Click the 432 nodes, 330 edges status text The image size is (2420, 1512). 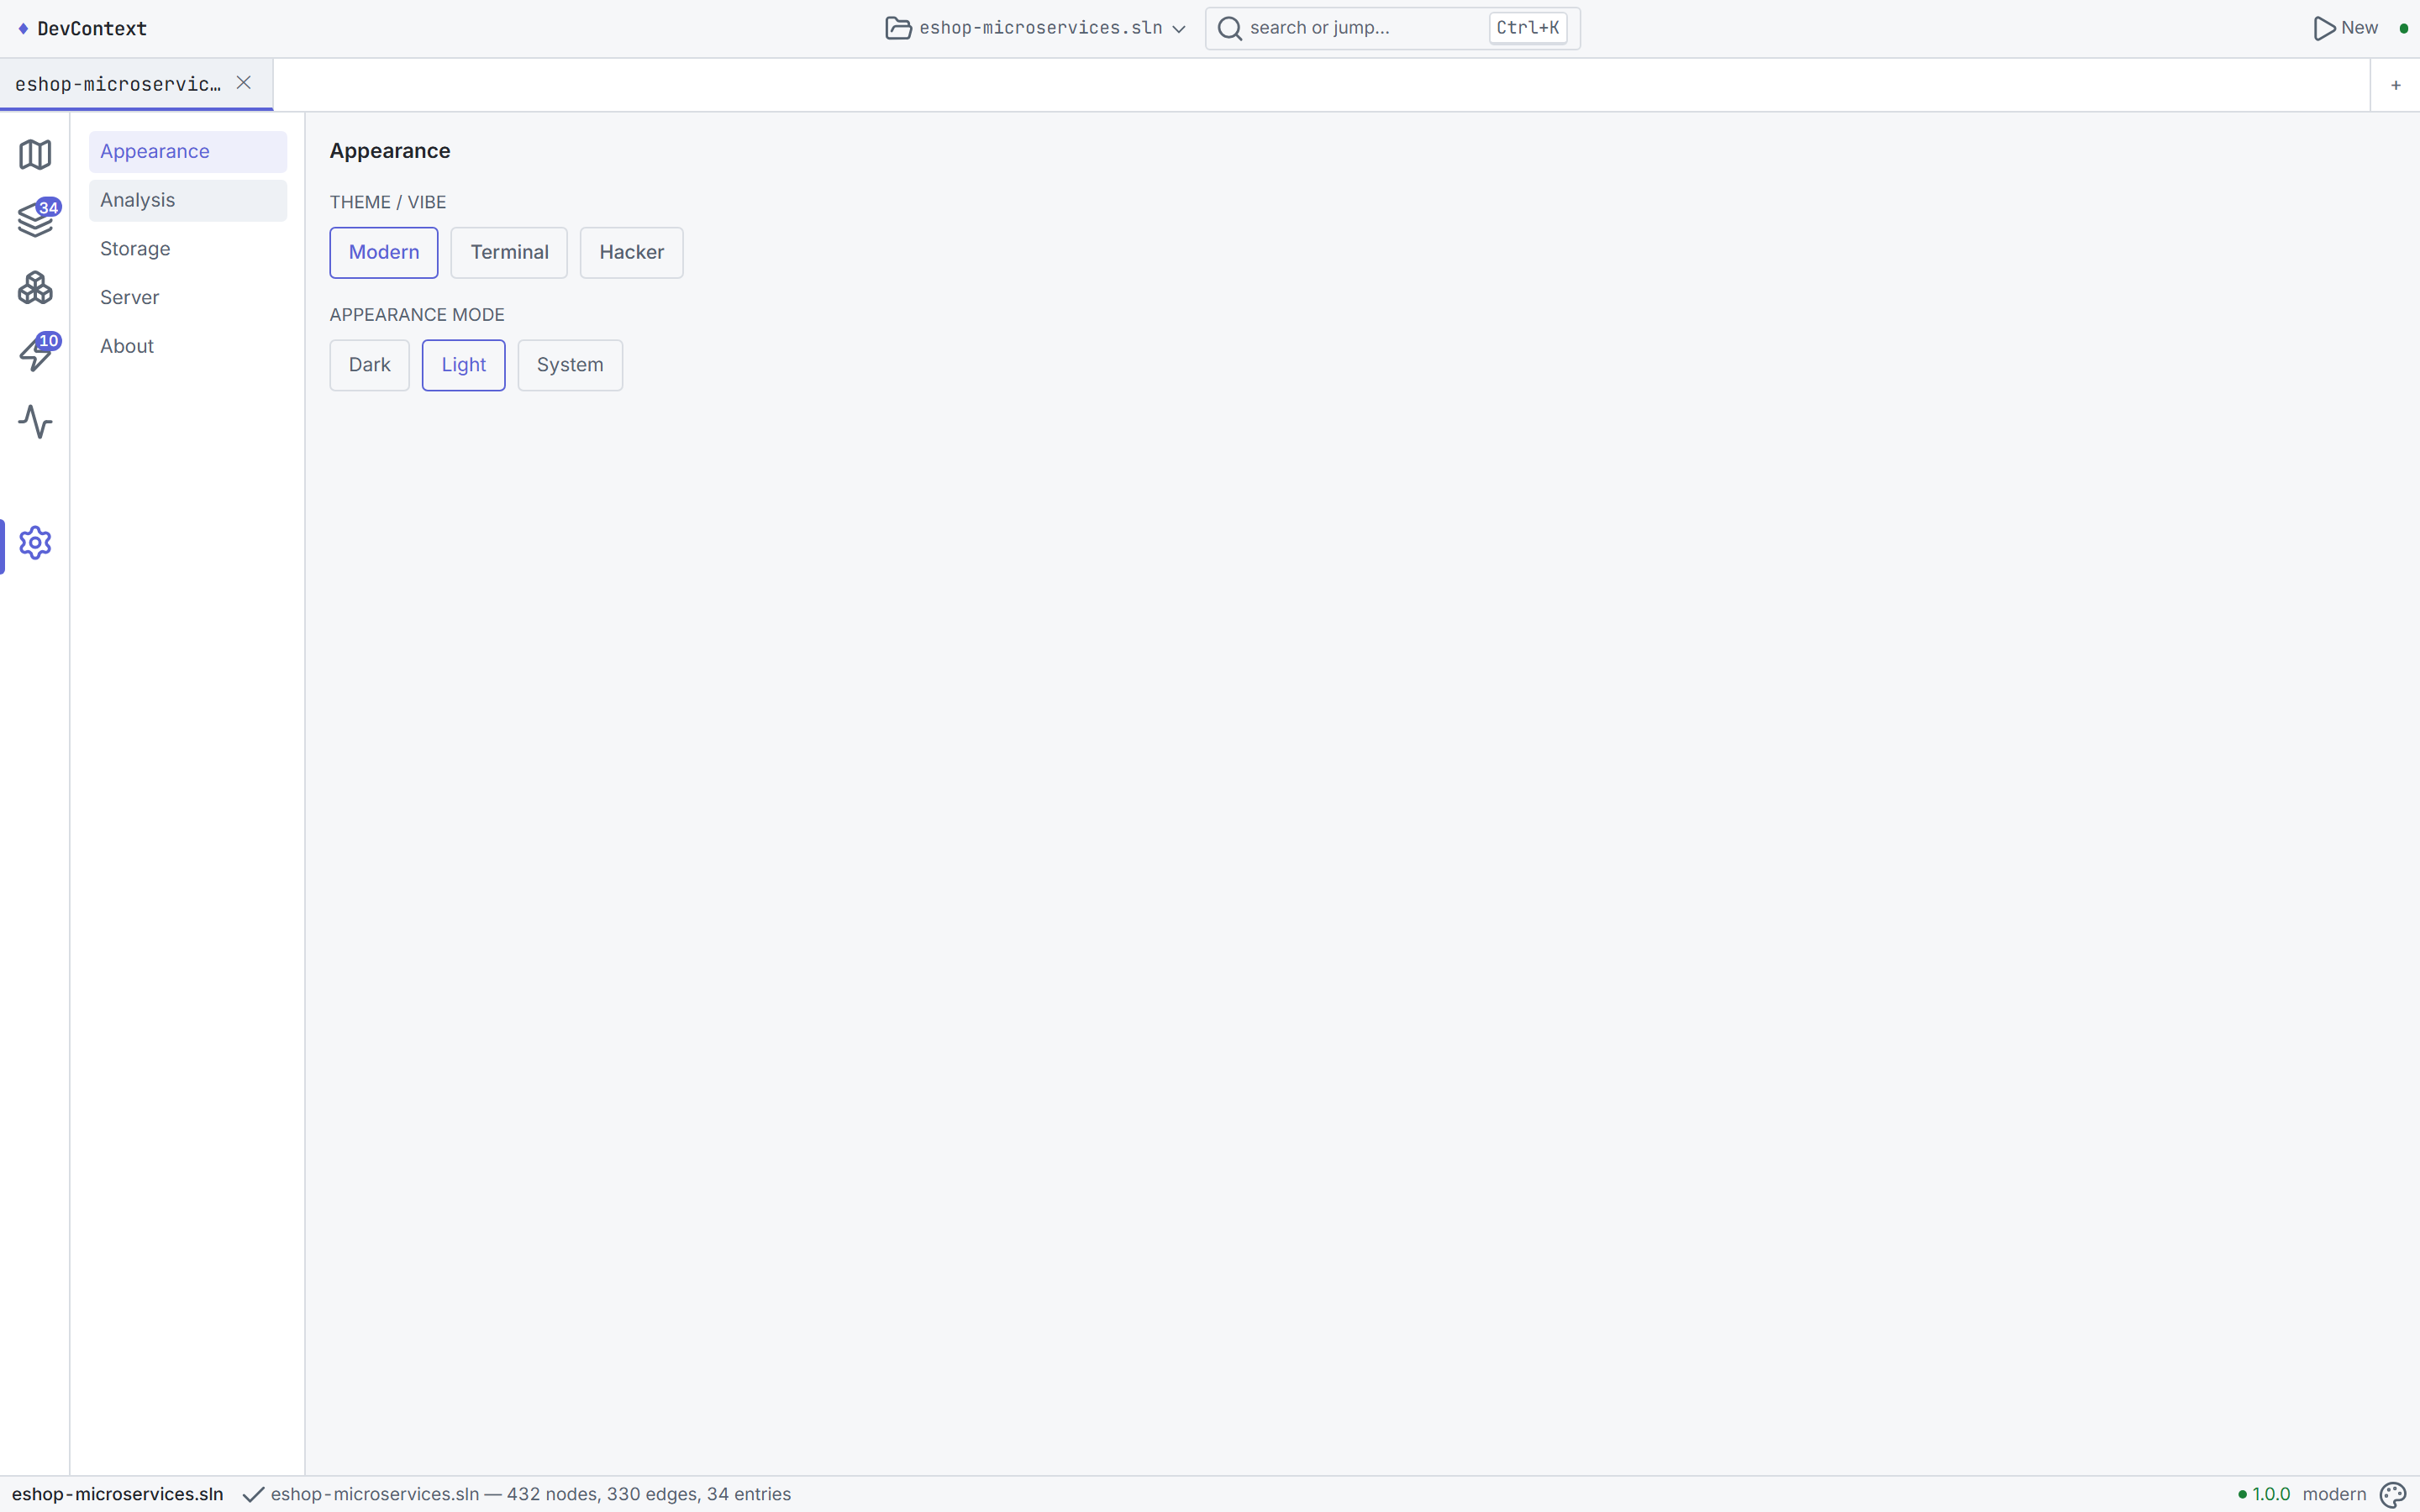pos(531,1494)
